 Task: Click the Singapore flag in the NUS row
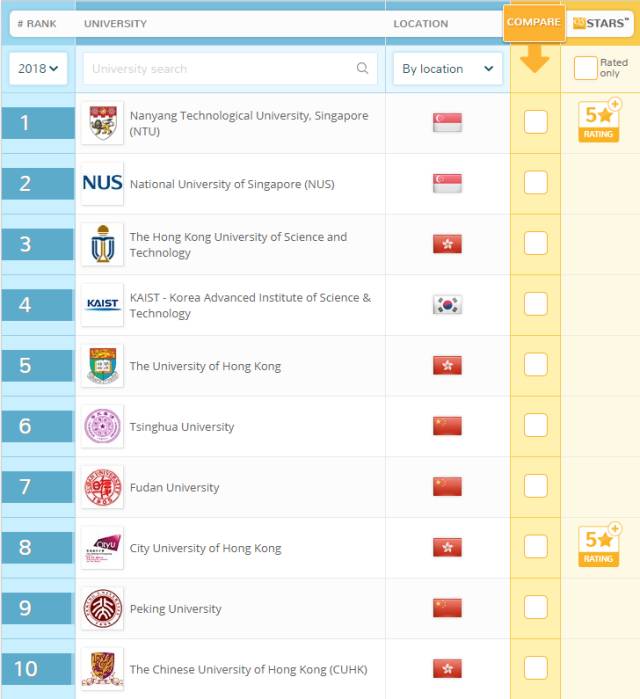[x=447, y=183]
